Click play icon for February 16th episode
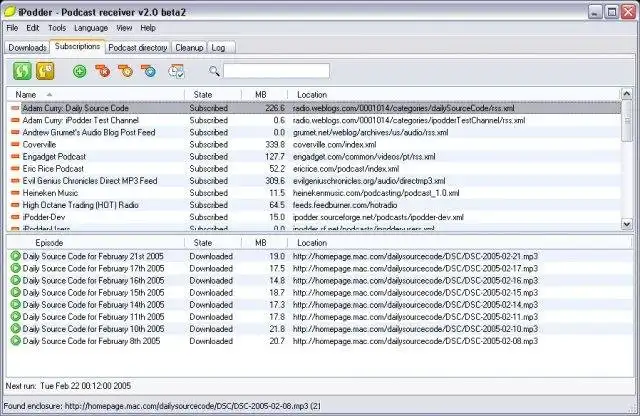This screenshot has height=416, width=640. 16,280
